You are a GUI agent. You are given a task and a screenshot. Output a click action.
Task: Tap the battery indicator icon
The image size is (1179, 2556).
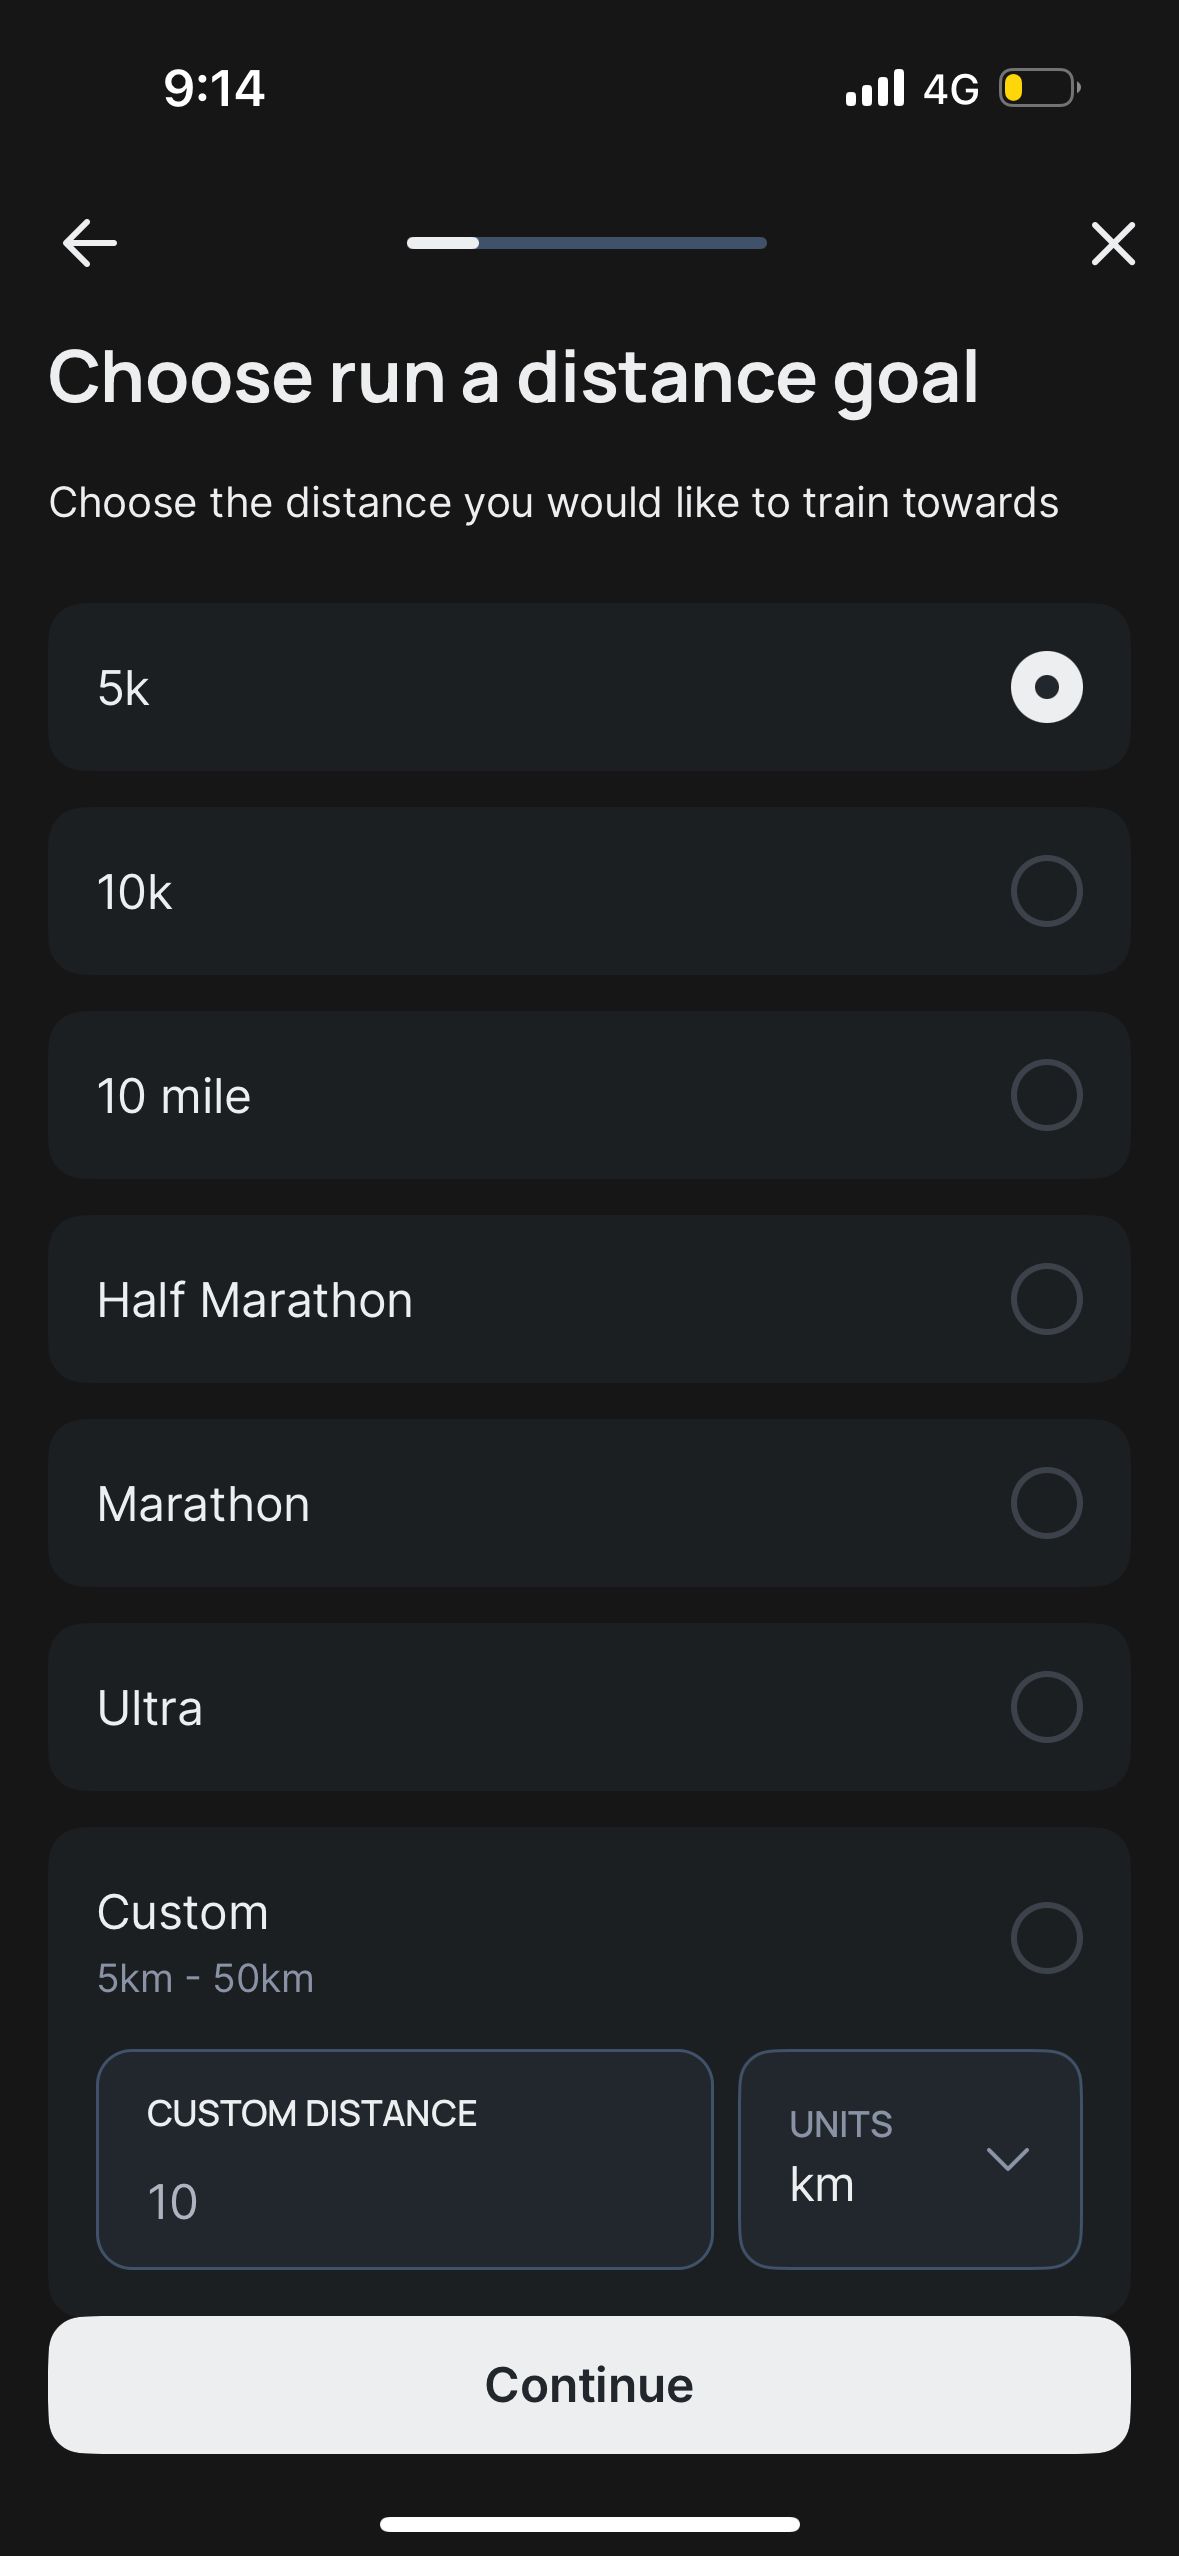tap(1040, 88)
